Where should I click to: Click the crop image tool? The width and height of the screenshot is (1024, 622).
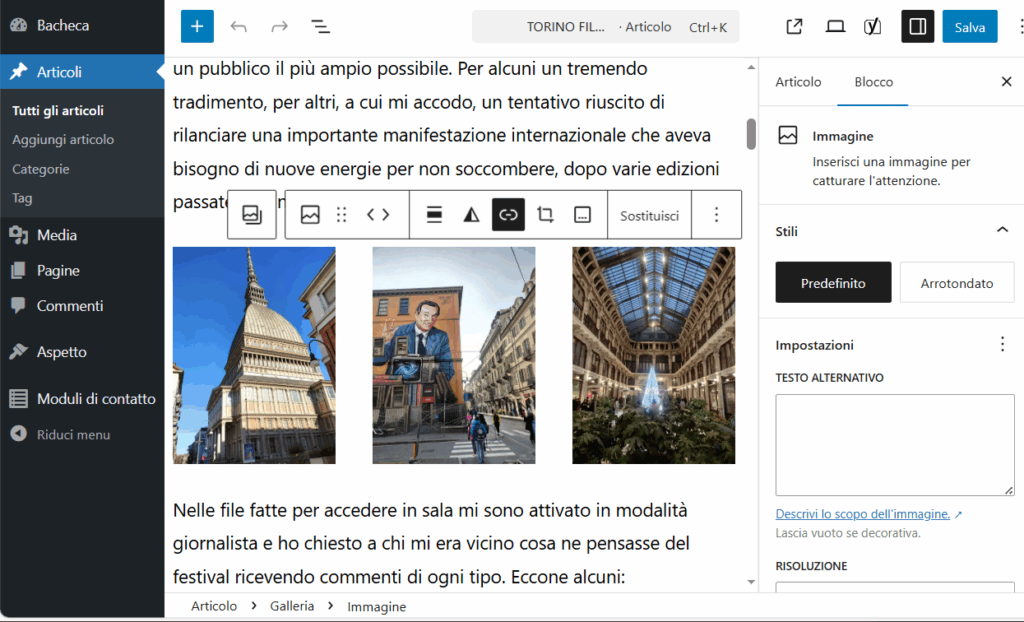coord(545,215)
